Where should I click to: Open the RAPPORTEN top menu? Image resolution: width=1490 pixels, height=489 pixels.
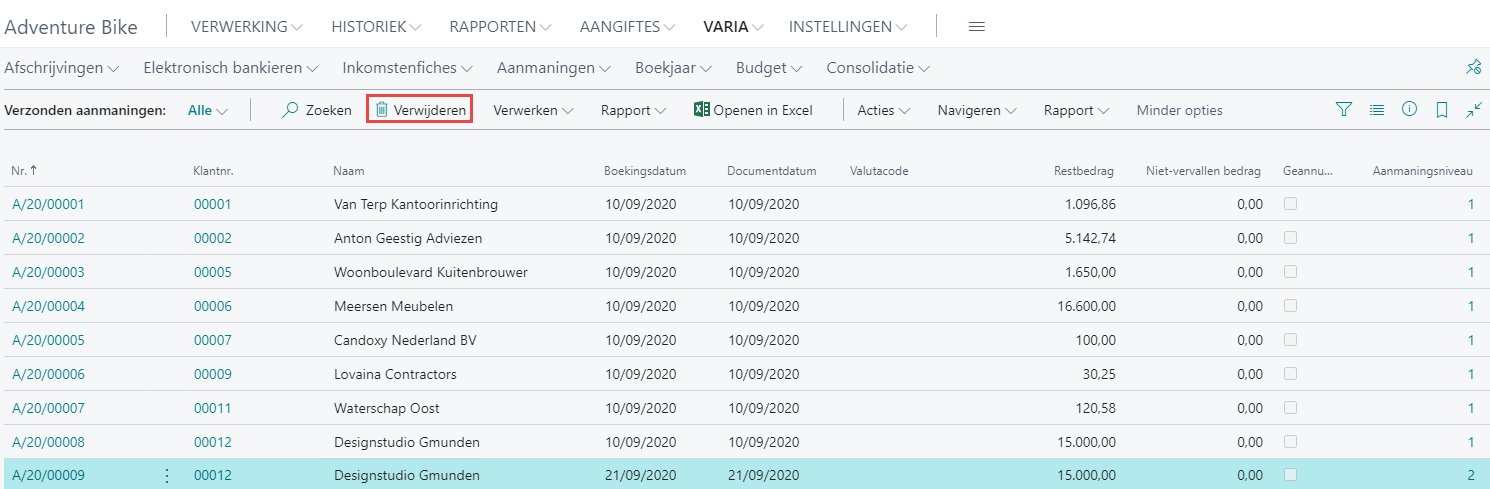pyautogui.click(x=500, y=27)
